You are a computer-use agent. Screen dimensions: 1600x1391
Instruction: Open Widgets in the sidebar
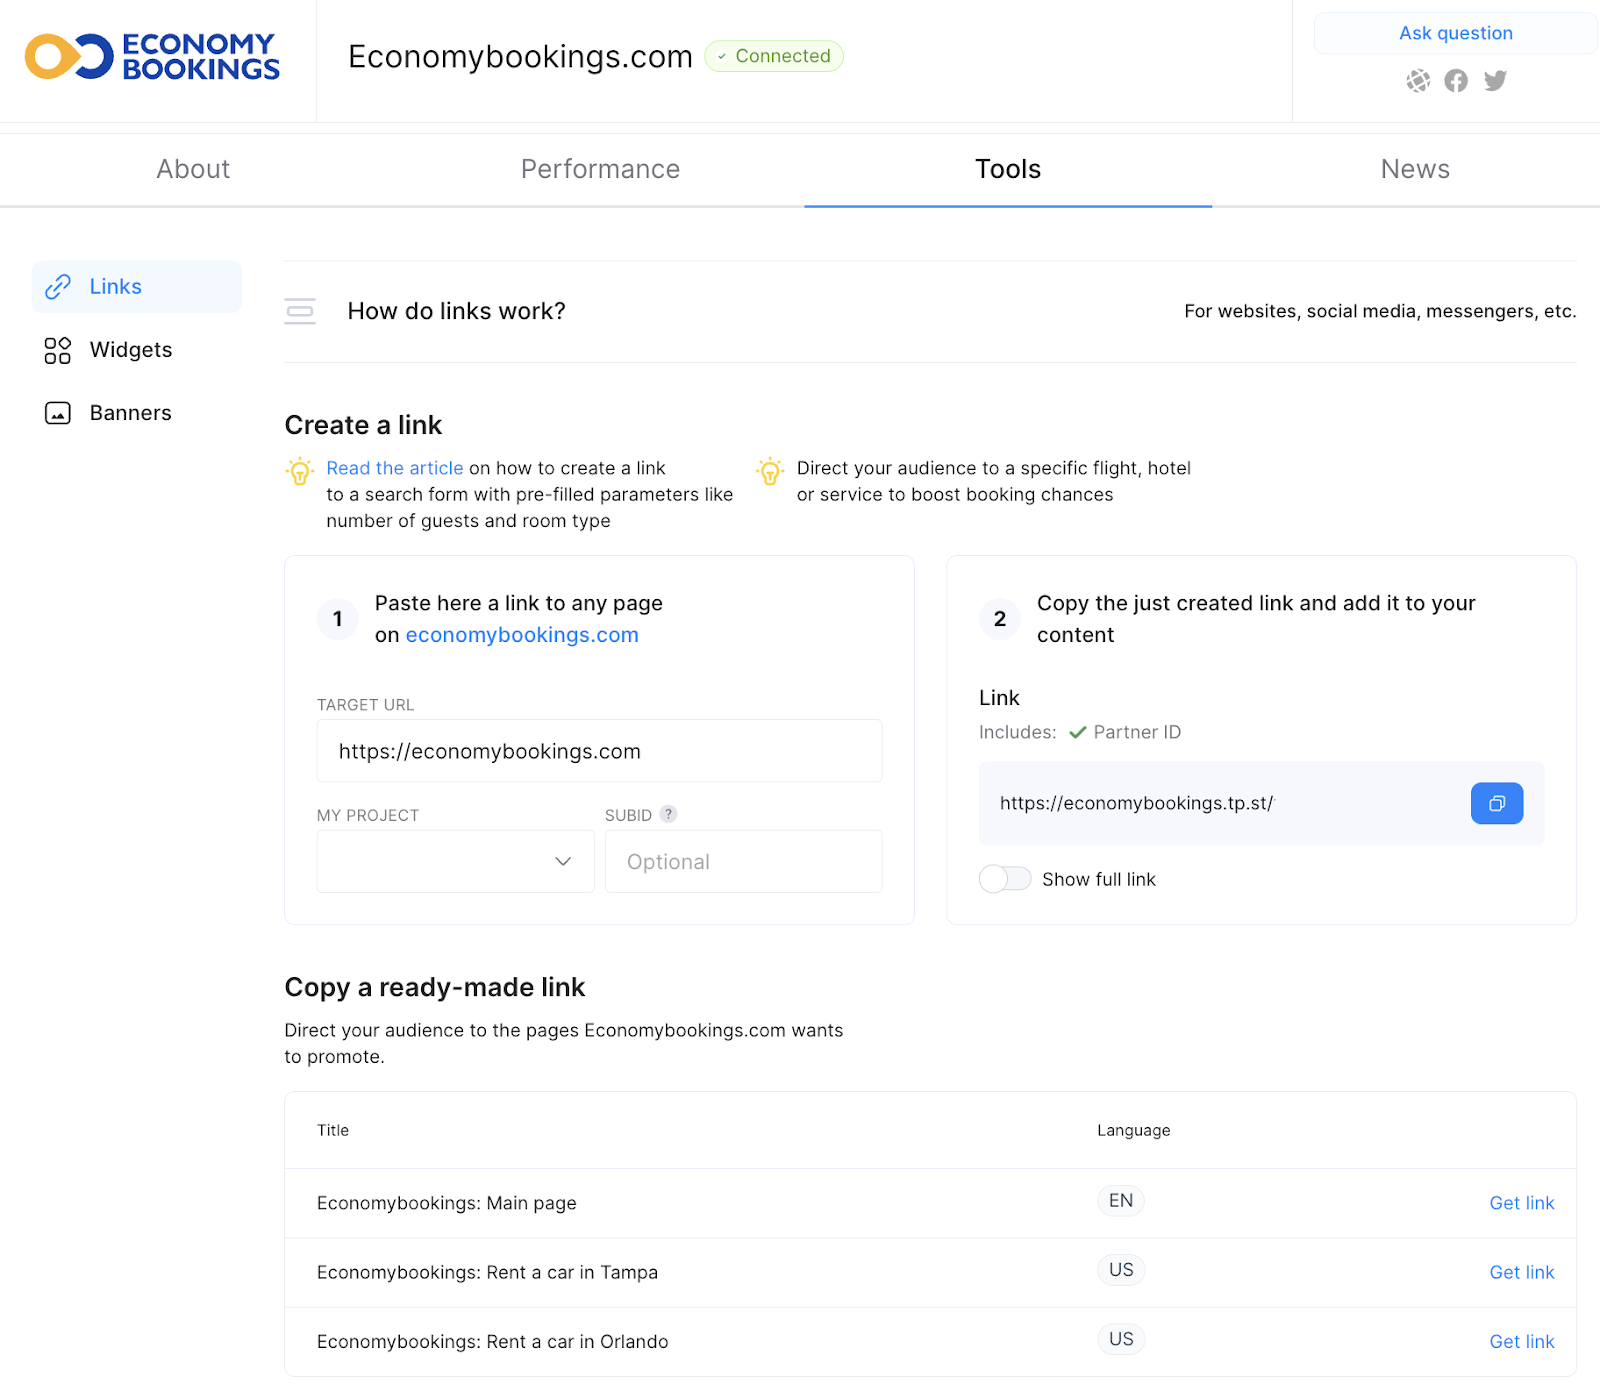tap(130, 350)
